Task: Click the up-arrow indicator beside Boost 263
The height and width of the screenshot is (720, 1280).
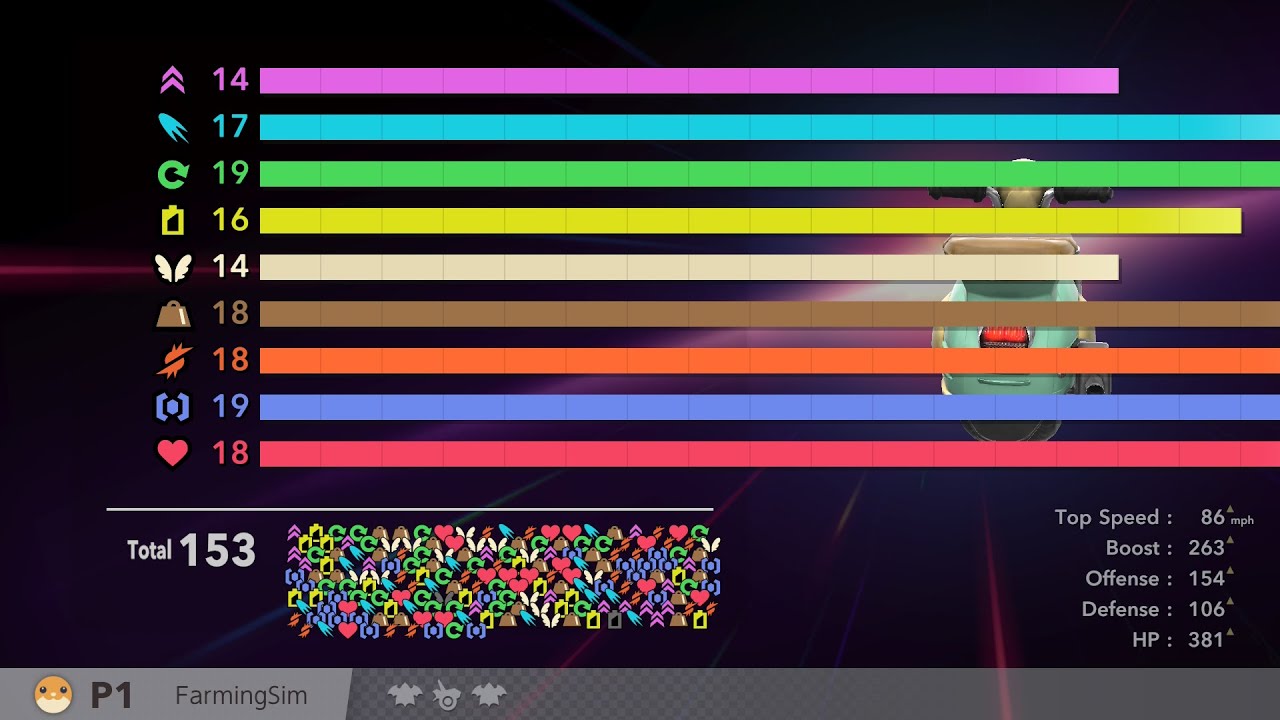Action: click(x=1230, y=541)
